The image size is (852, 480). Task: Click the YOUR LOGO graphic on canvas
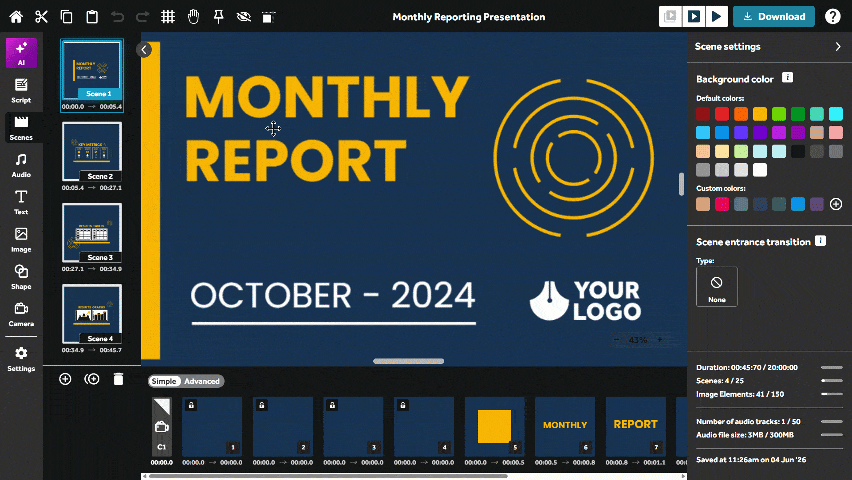[x=585, y=301]
